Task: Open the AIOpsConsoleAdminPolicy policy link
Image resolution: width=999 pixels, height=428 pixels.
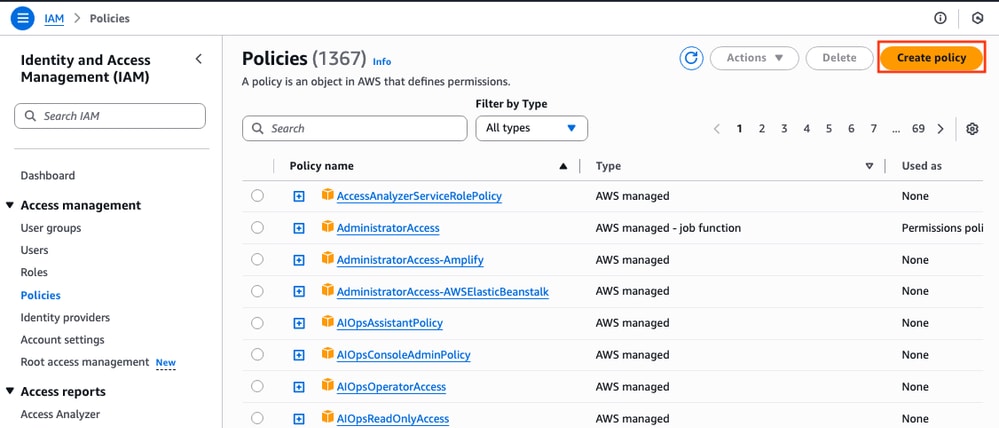Action: 403,355
